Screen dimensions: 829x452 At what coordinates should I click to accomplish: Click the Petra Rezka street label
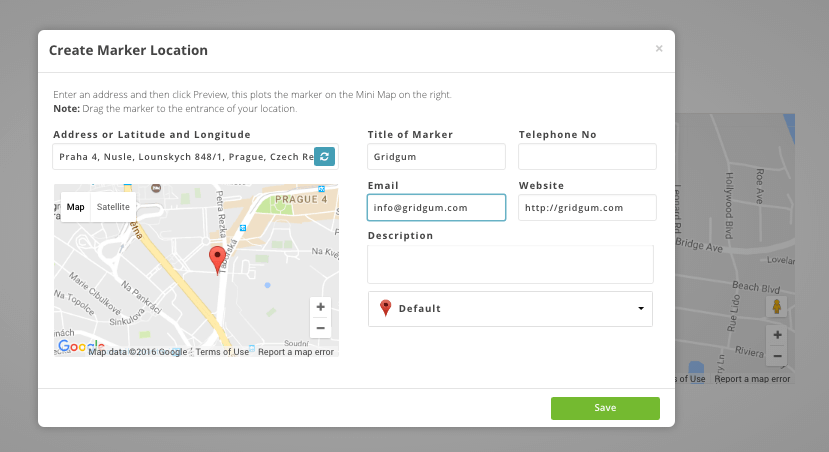click(222, 214)
